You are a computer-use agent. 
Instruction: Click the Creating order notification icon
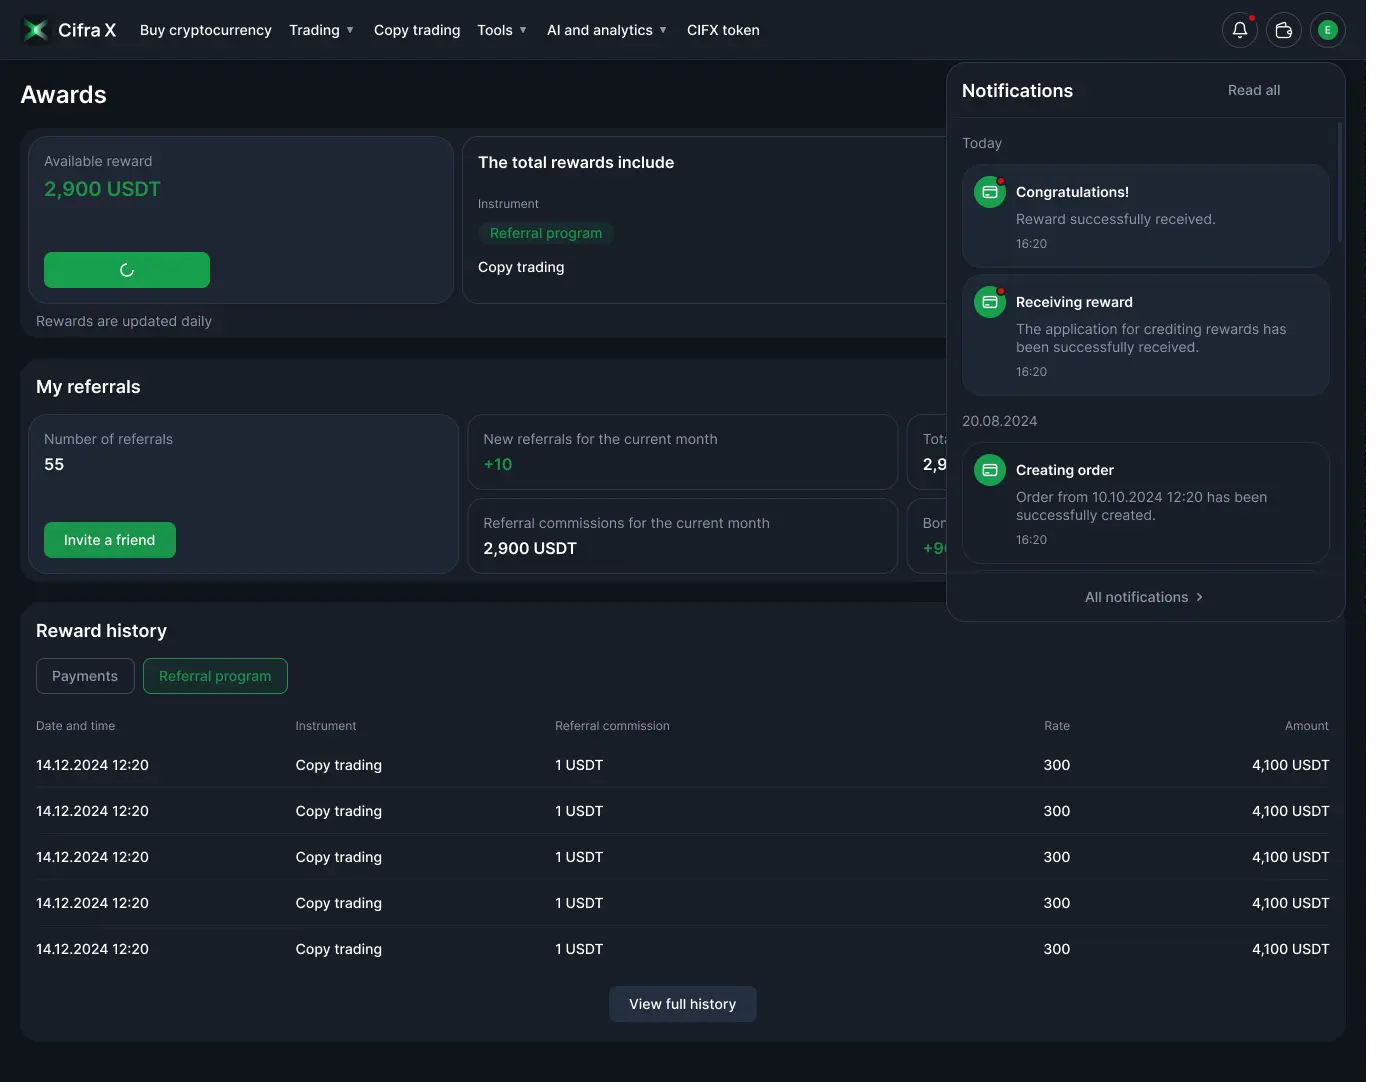pos(989,470)
